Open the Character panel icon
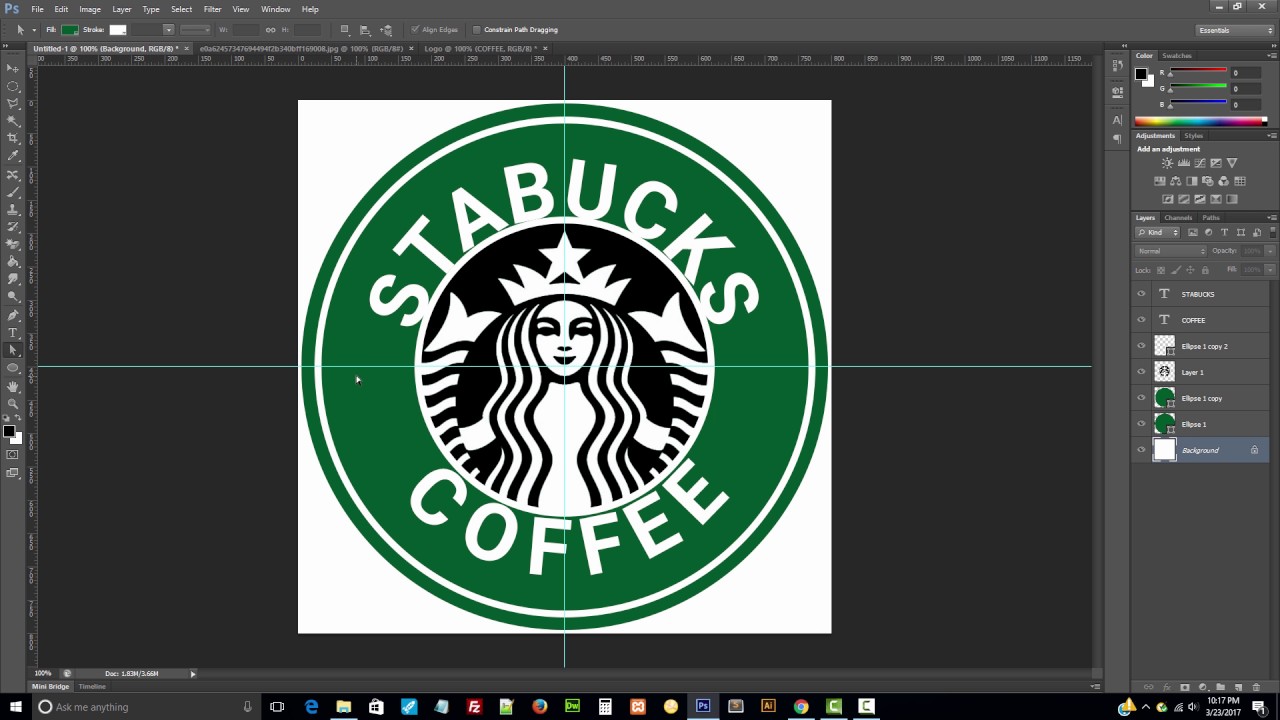 [1117, 120]
